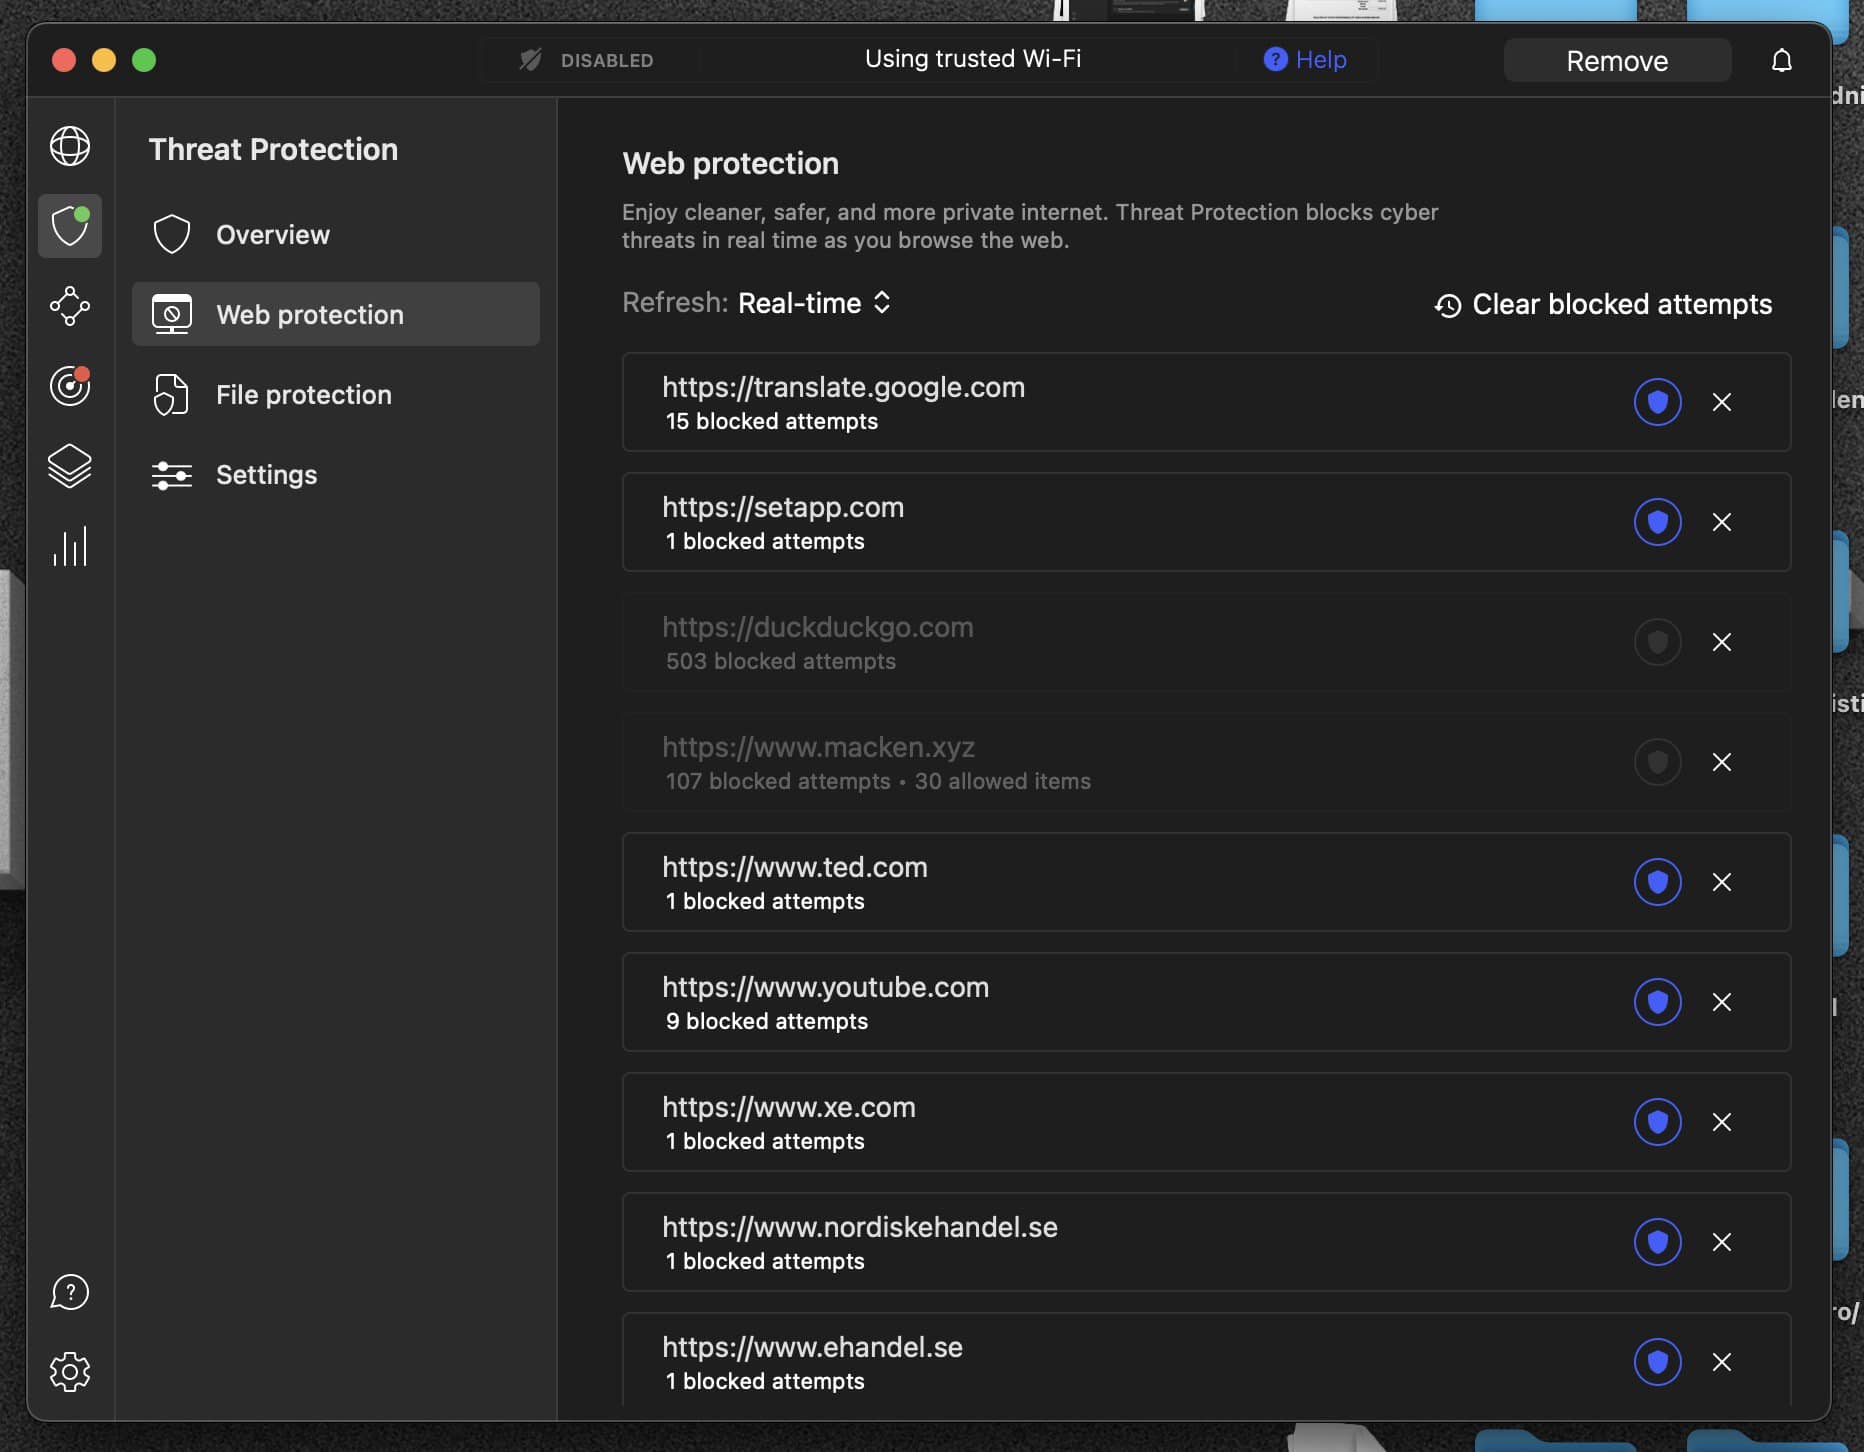Screen dimensions: 1864x1452
Task: Open the help chat bubble sidebar icon
Action: pyautogui.click(x=70, y=1292)
